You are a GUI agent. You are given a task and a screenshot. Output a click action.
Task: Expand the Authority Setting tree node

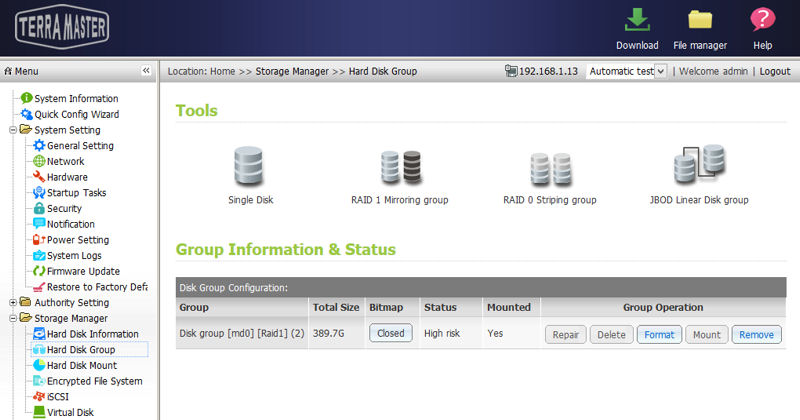[13, 303]
